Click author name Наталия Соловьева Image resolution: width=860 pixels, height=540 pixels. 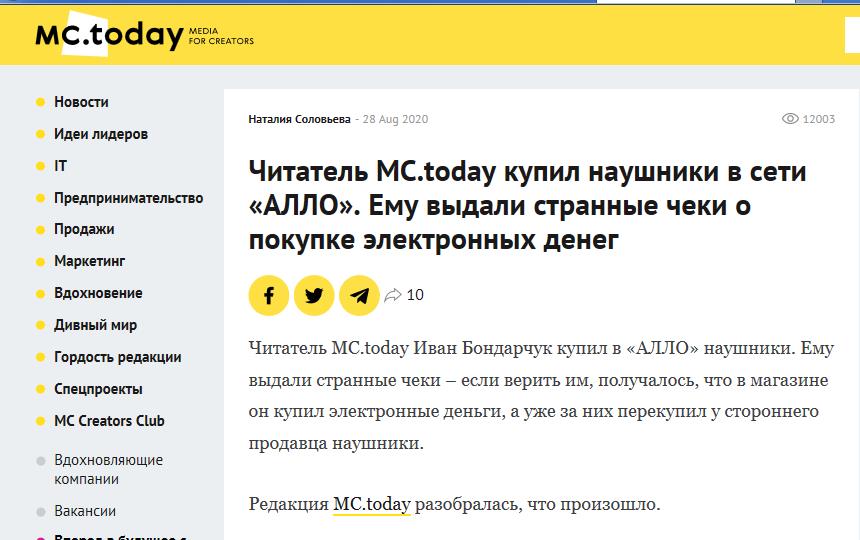pos(299,119)
